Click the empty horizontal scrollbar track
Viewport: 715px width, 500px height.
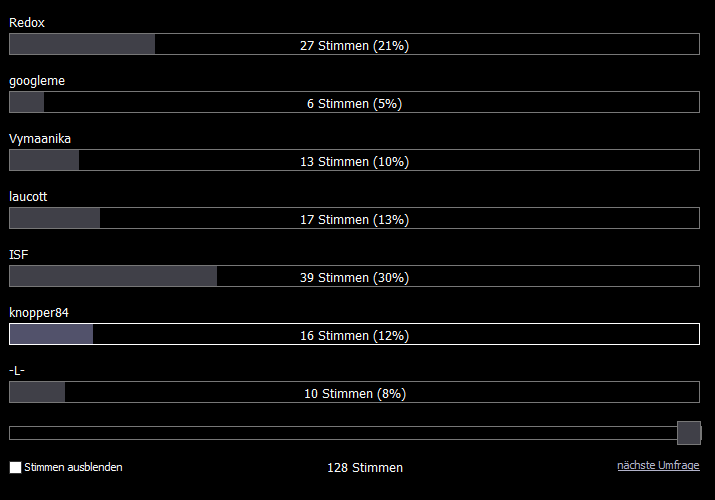343,433
